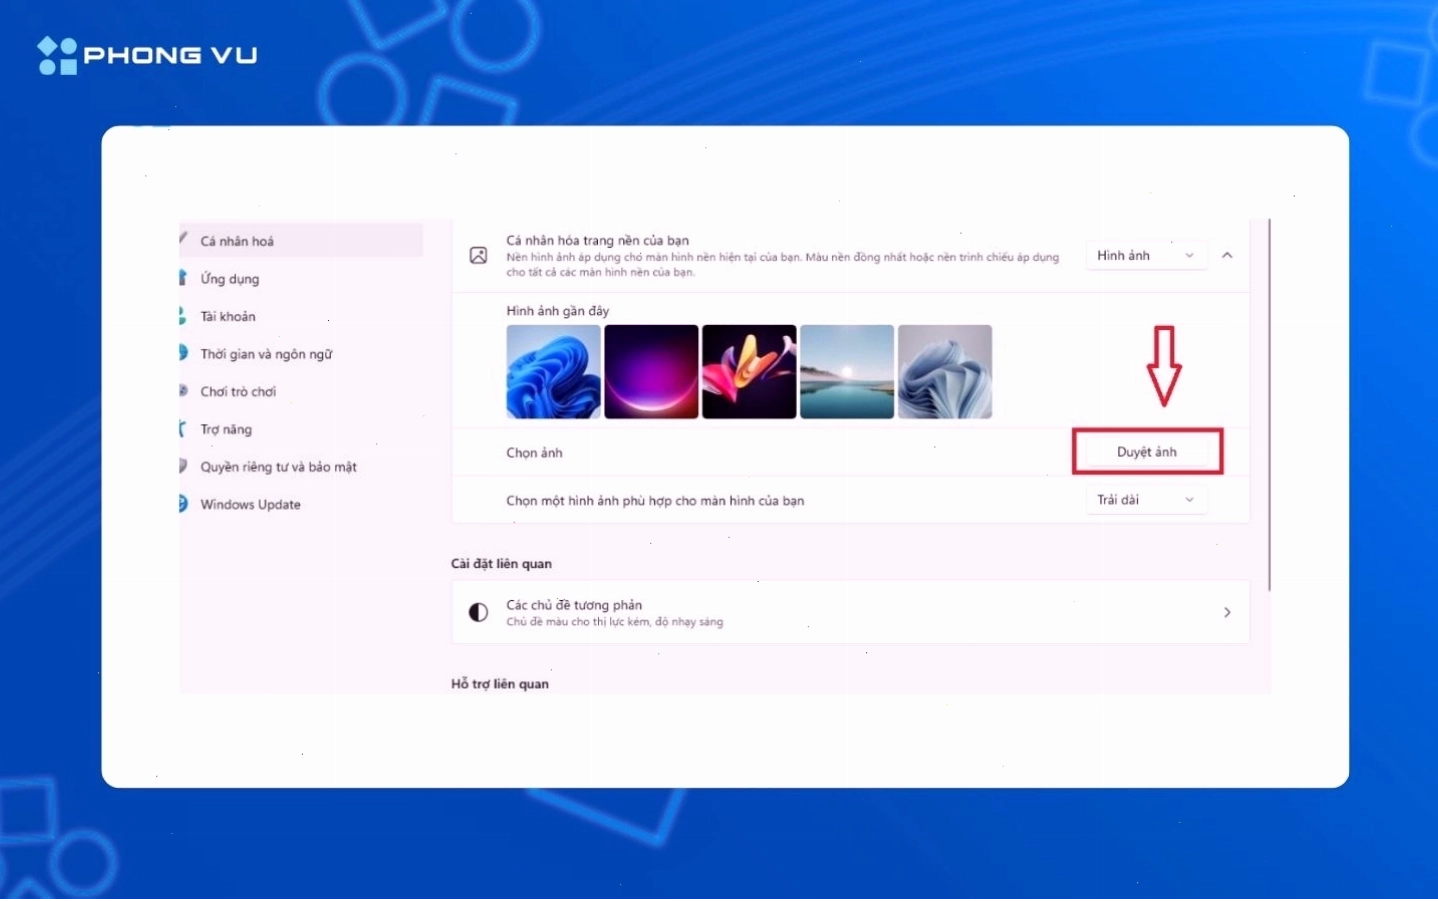Click the settings window vertical scrollbar
This screenshot has height=901, width=1438.
click(x=1269, y=405)
